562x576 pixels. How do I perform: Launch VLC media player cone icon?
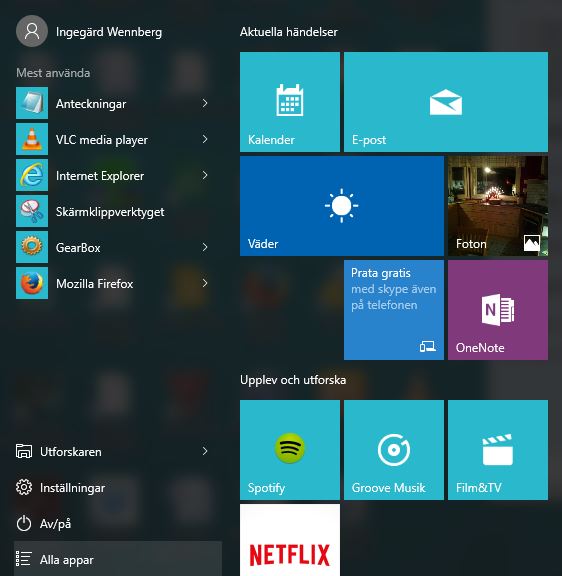click(x=32, y=139)
